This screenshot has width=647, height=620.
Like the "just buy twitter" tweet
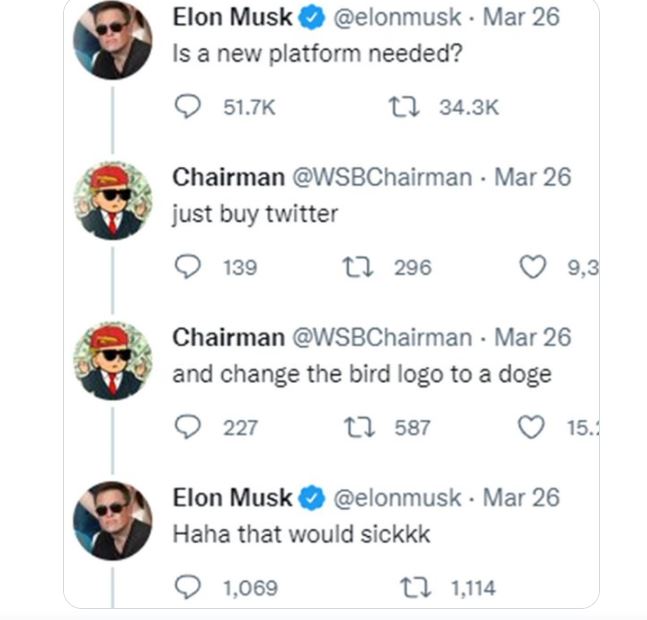point(535,267)
